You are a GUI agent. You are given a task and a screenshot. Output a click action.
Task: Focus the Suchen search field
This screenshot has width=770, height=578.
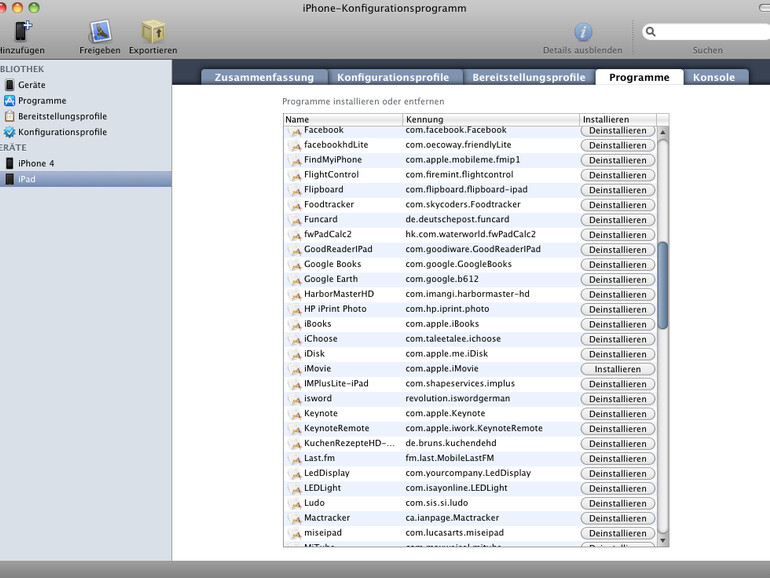click(x=707, y=32)
